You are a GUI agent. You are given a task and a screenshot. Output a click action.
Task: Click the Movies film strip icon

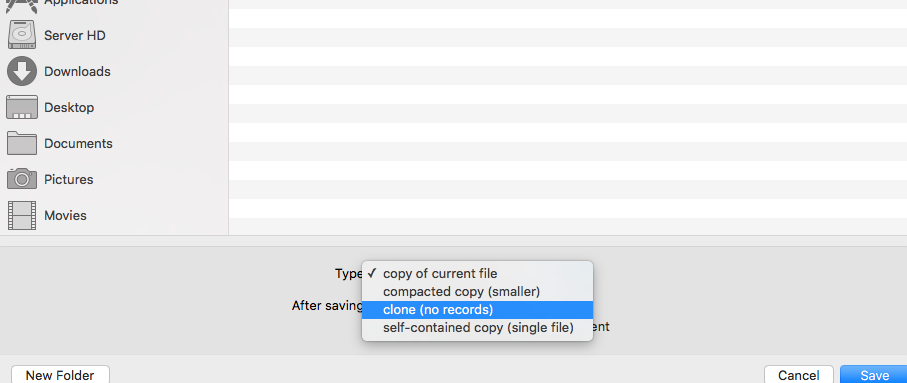(22, 215)
